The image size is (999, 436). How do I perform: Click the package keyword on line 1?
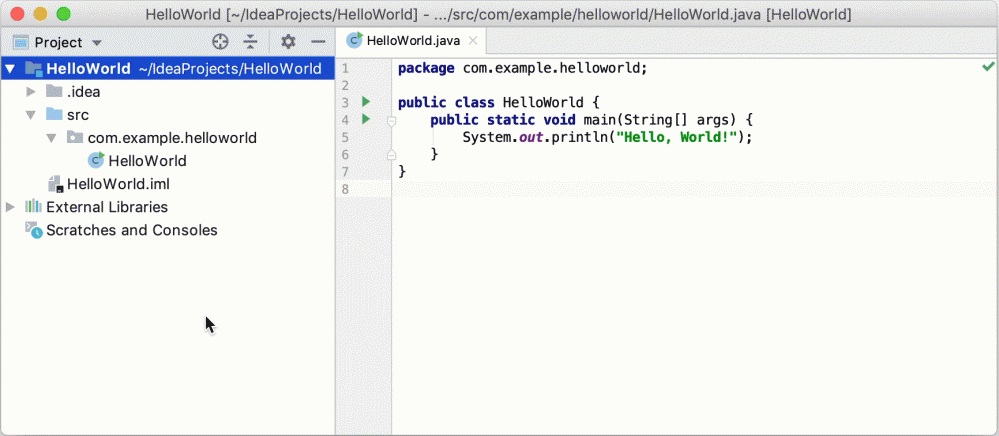click(426, 68)
